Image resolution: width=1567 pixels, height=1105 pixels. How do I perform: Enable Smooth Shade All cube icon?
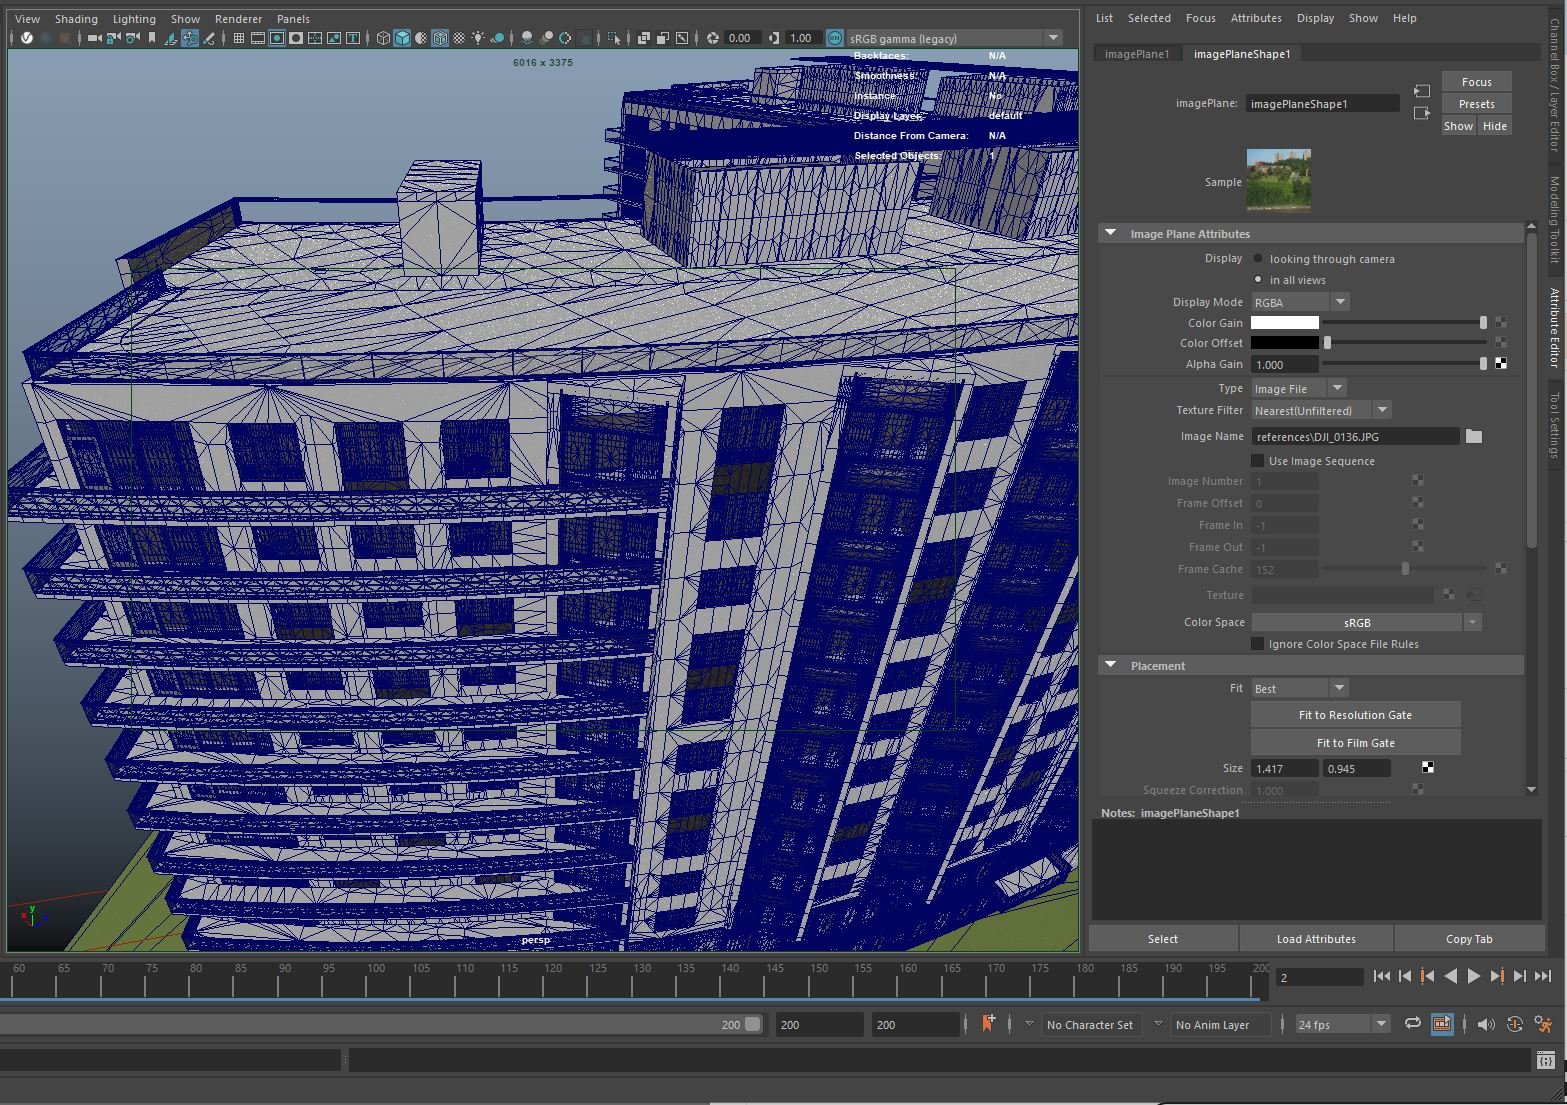click(402, 38)
